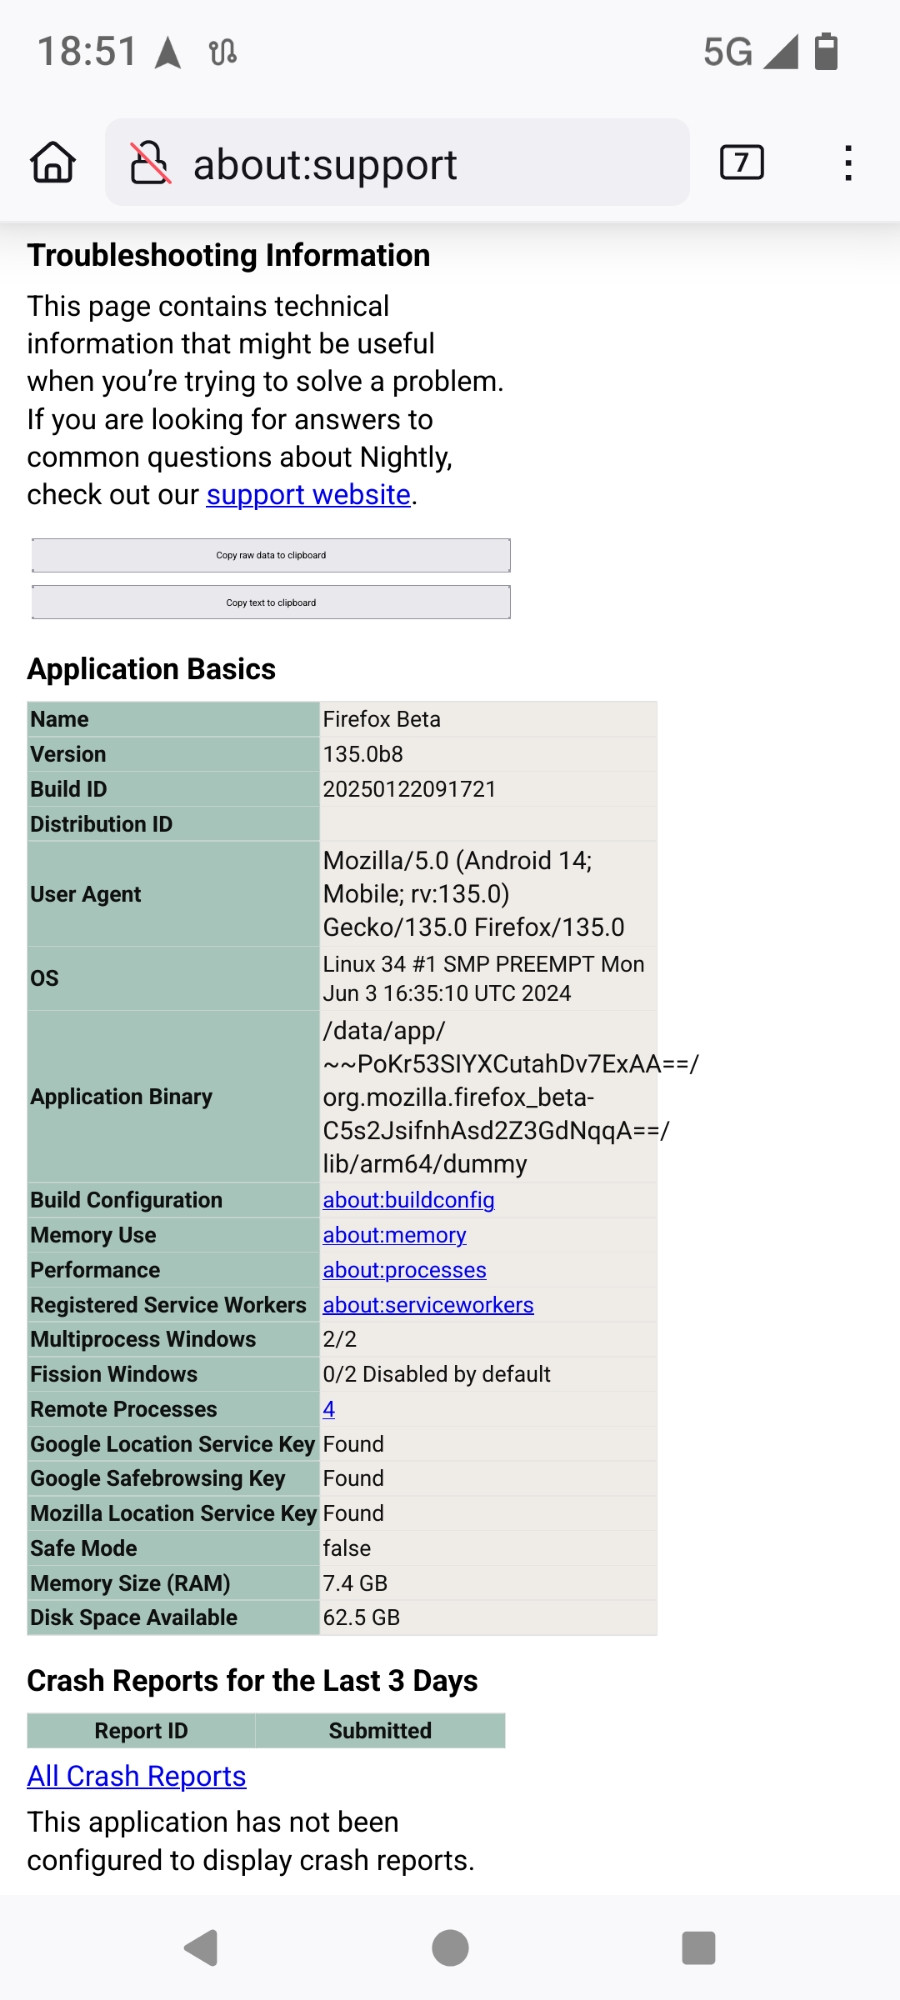This screenshot has height=2000, width=900.
Task: Select the Safe Mode false value
Action: pos(346,1548)
